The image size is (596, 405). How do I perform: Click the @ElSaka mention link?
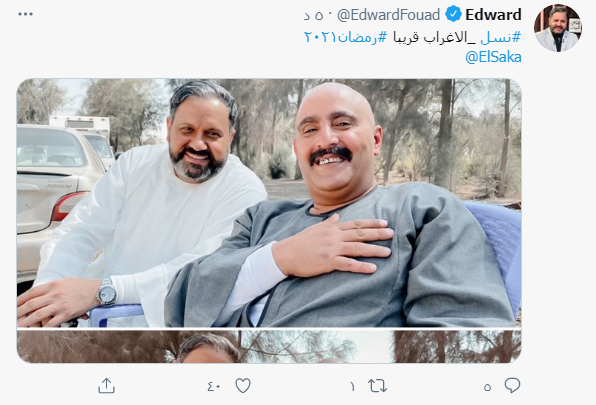click(x=493, y=57)
